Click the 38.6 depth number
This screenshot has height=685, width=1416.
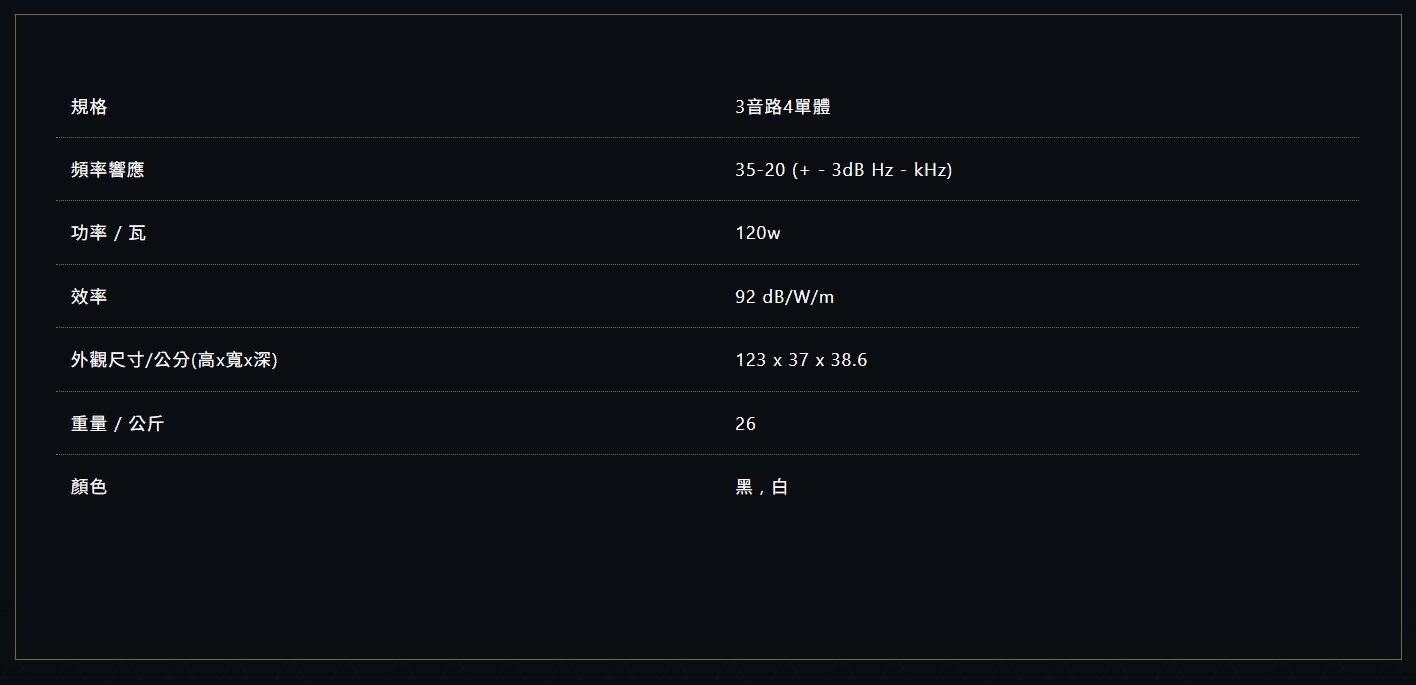pos(848,360)
